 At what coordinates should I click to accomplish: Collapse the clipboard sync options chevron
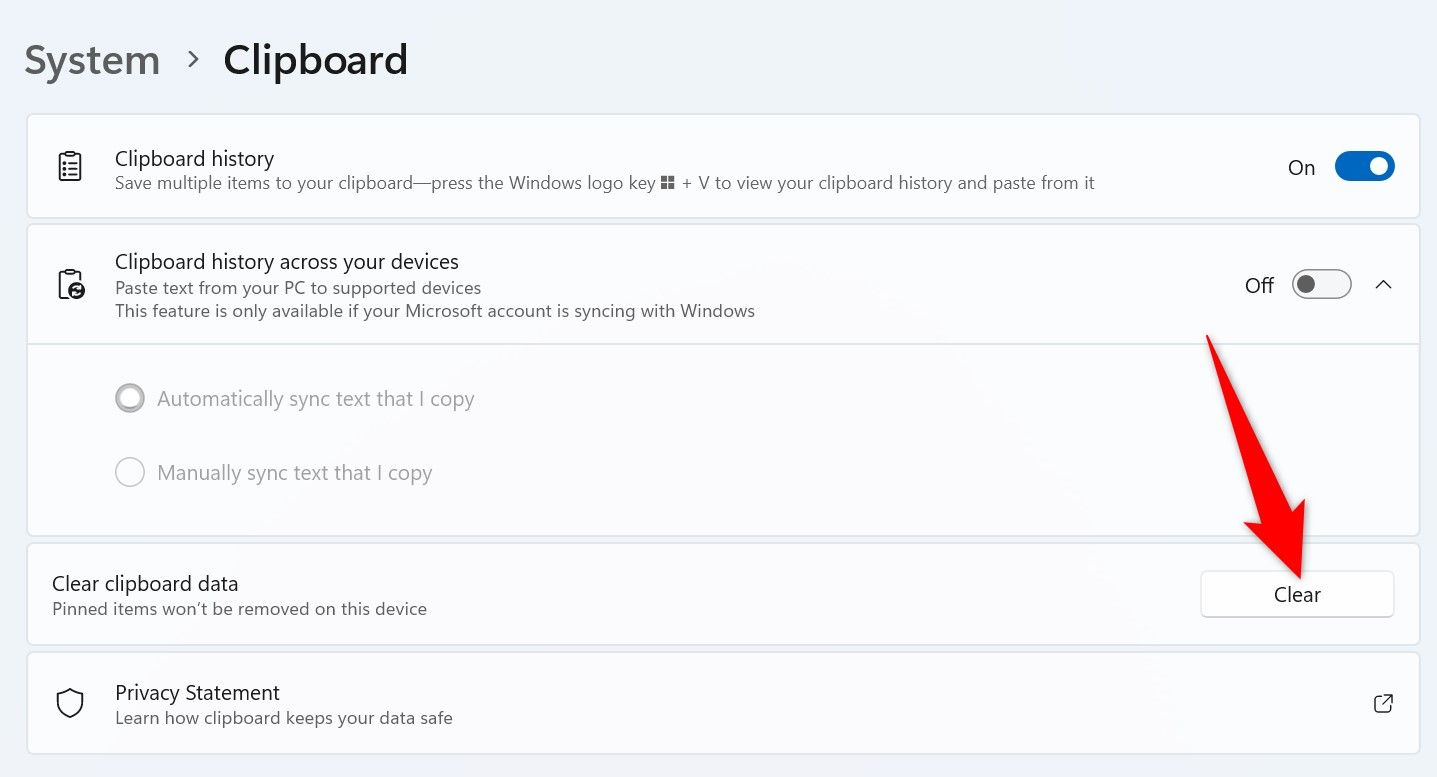(x=1383, y=285)
